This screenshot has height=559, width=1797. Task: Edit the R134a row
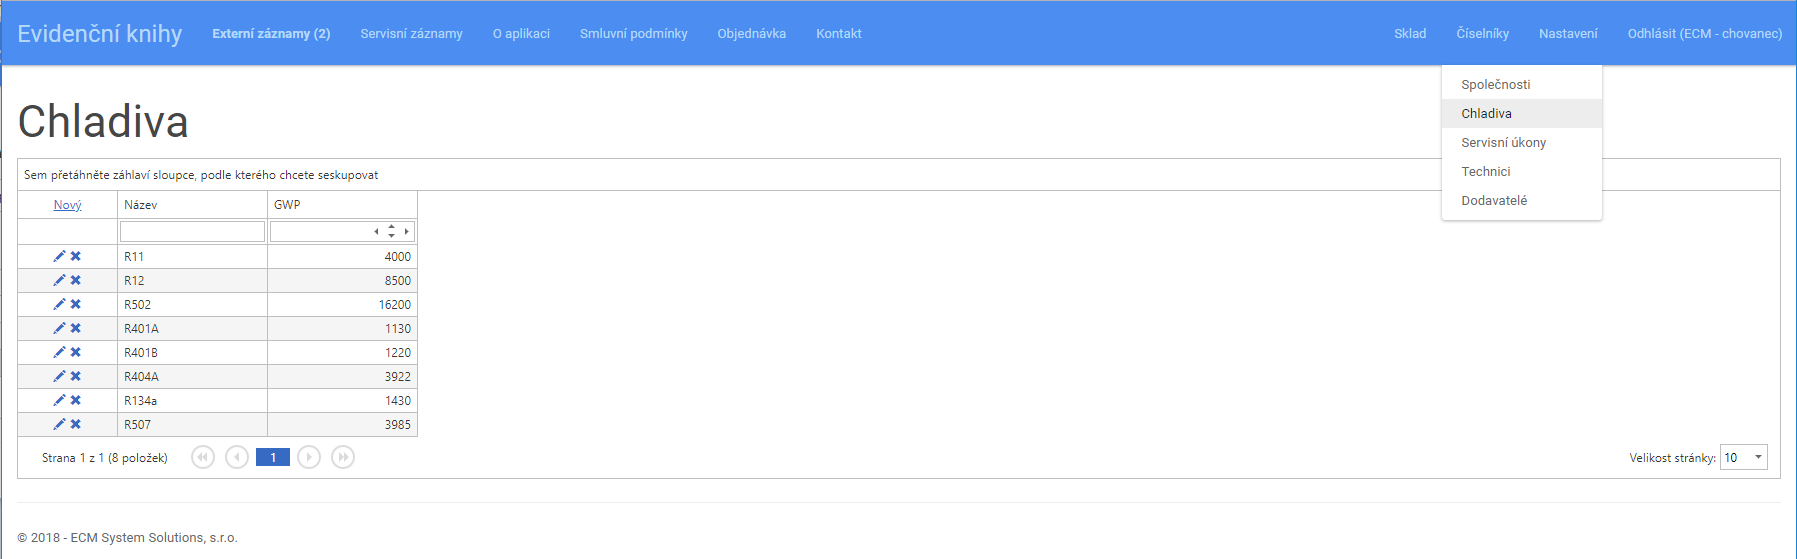pos(59,400)
